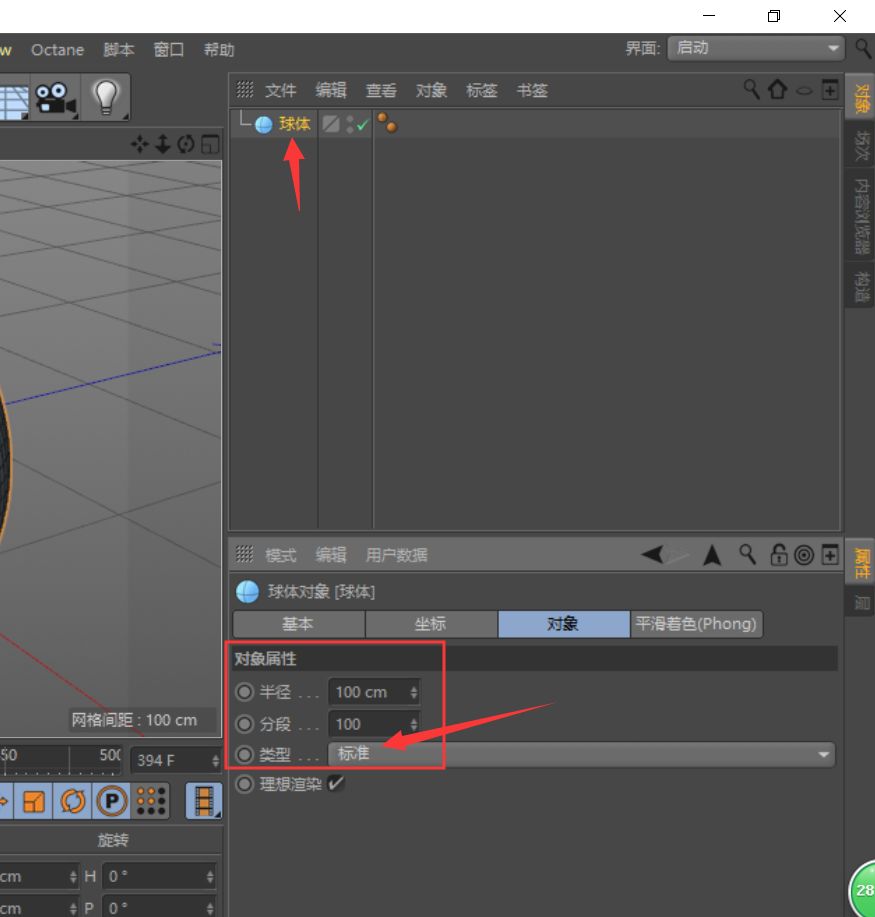
Task: Click the sphere layer color square
Action: click(330, 124)
